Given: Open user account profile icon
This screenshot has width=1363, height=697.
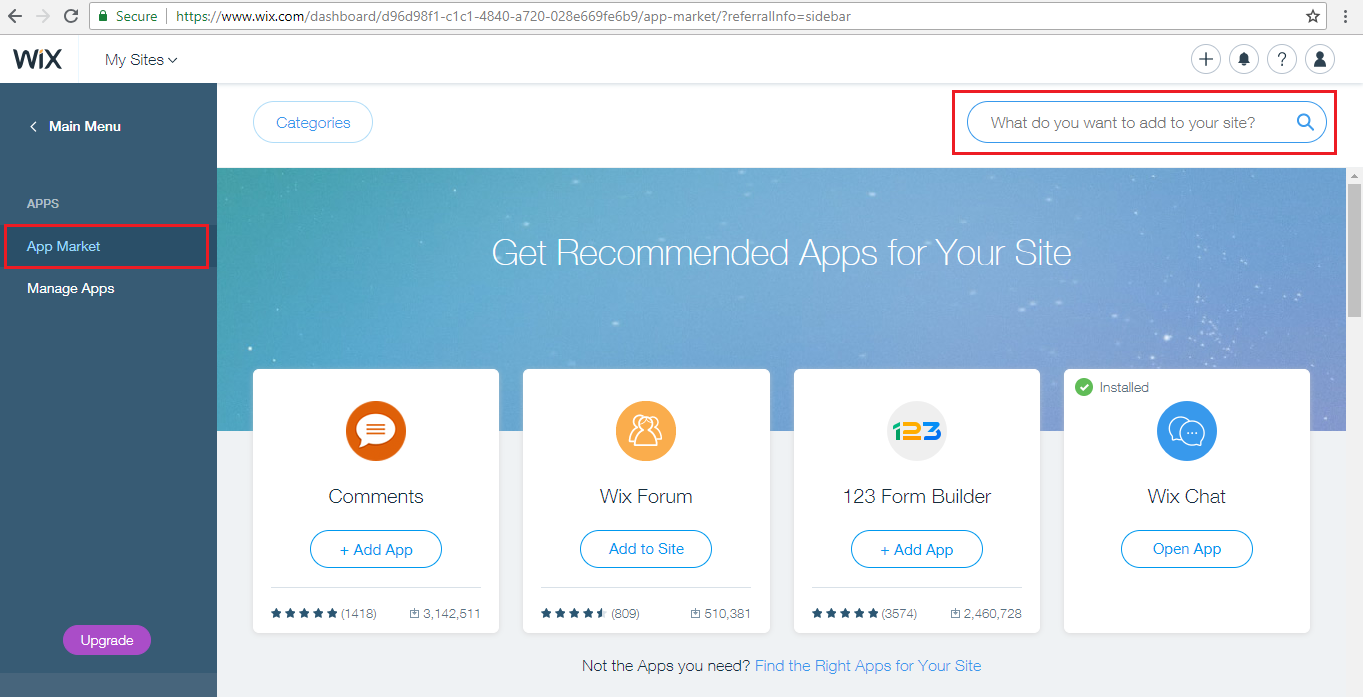Looking at the screenshot, I should [1320, 59].
